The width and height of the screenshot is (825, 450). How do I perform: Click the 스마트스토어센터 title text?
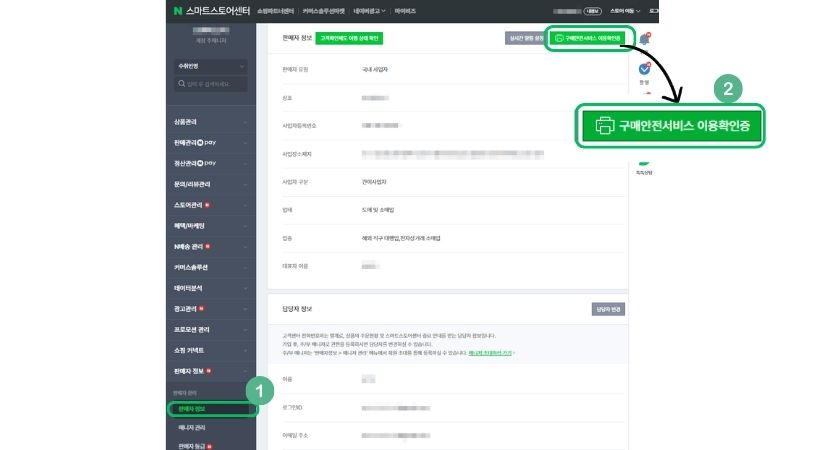218,11
